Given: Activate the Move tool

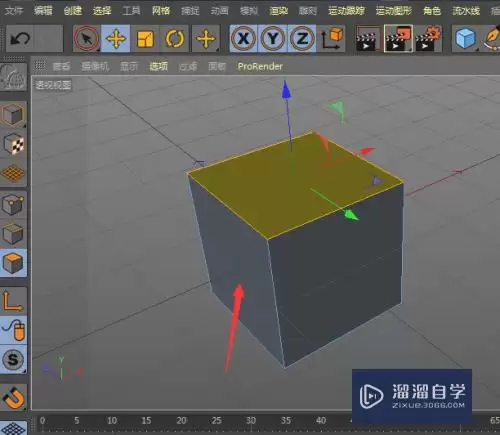Looking at the screenshot, I should tap(116, 38).
